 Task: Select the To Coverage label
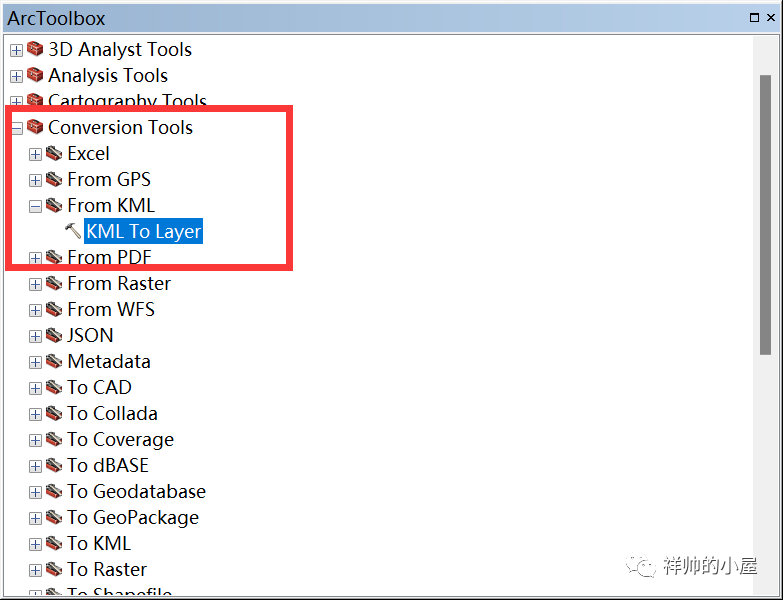120,439
